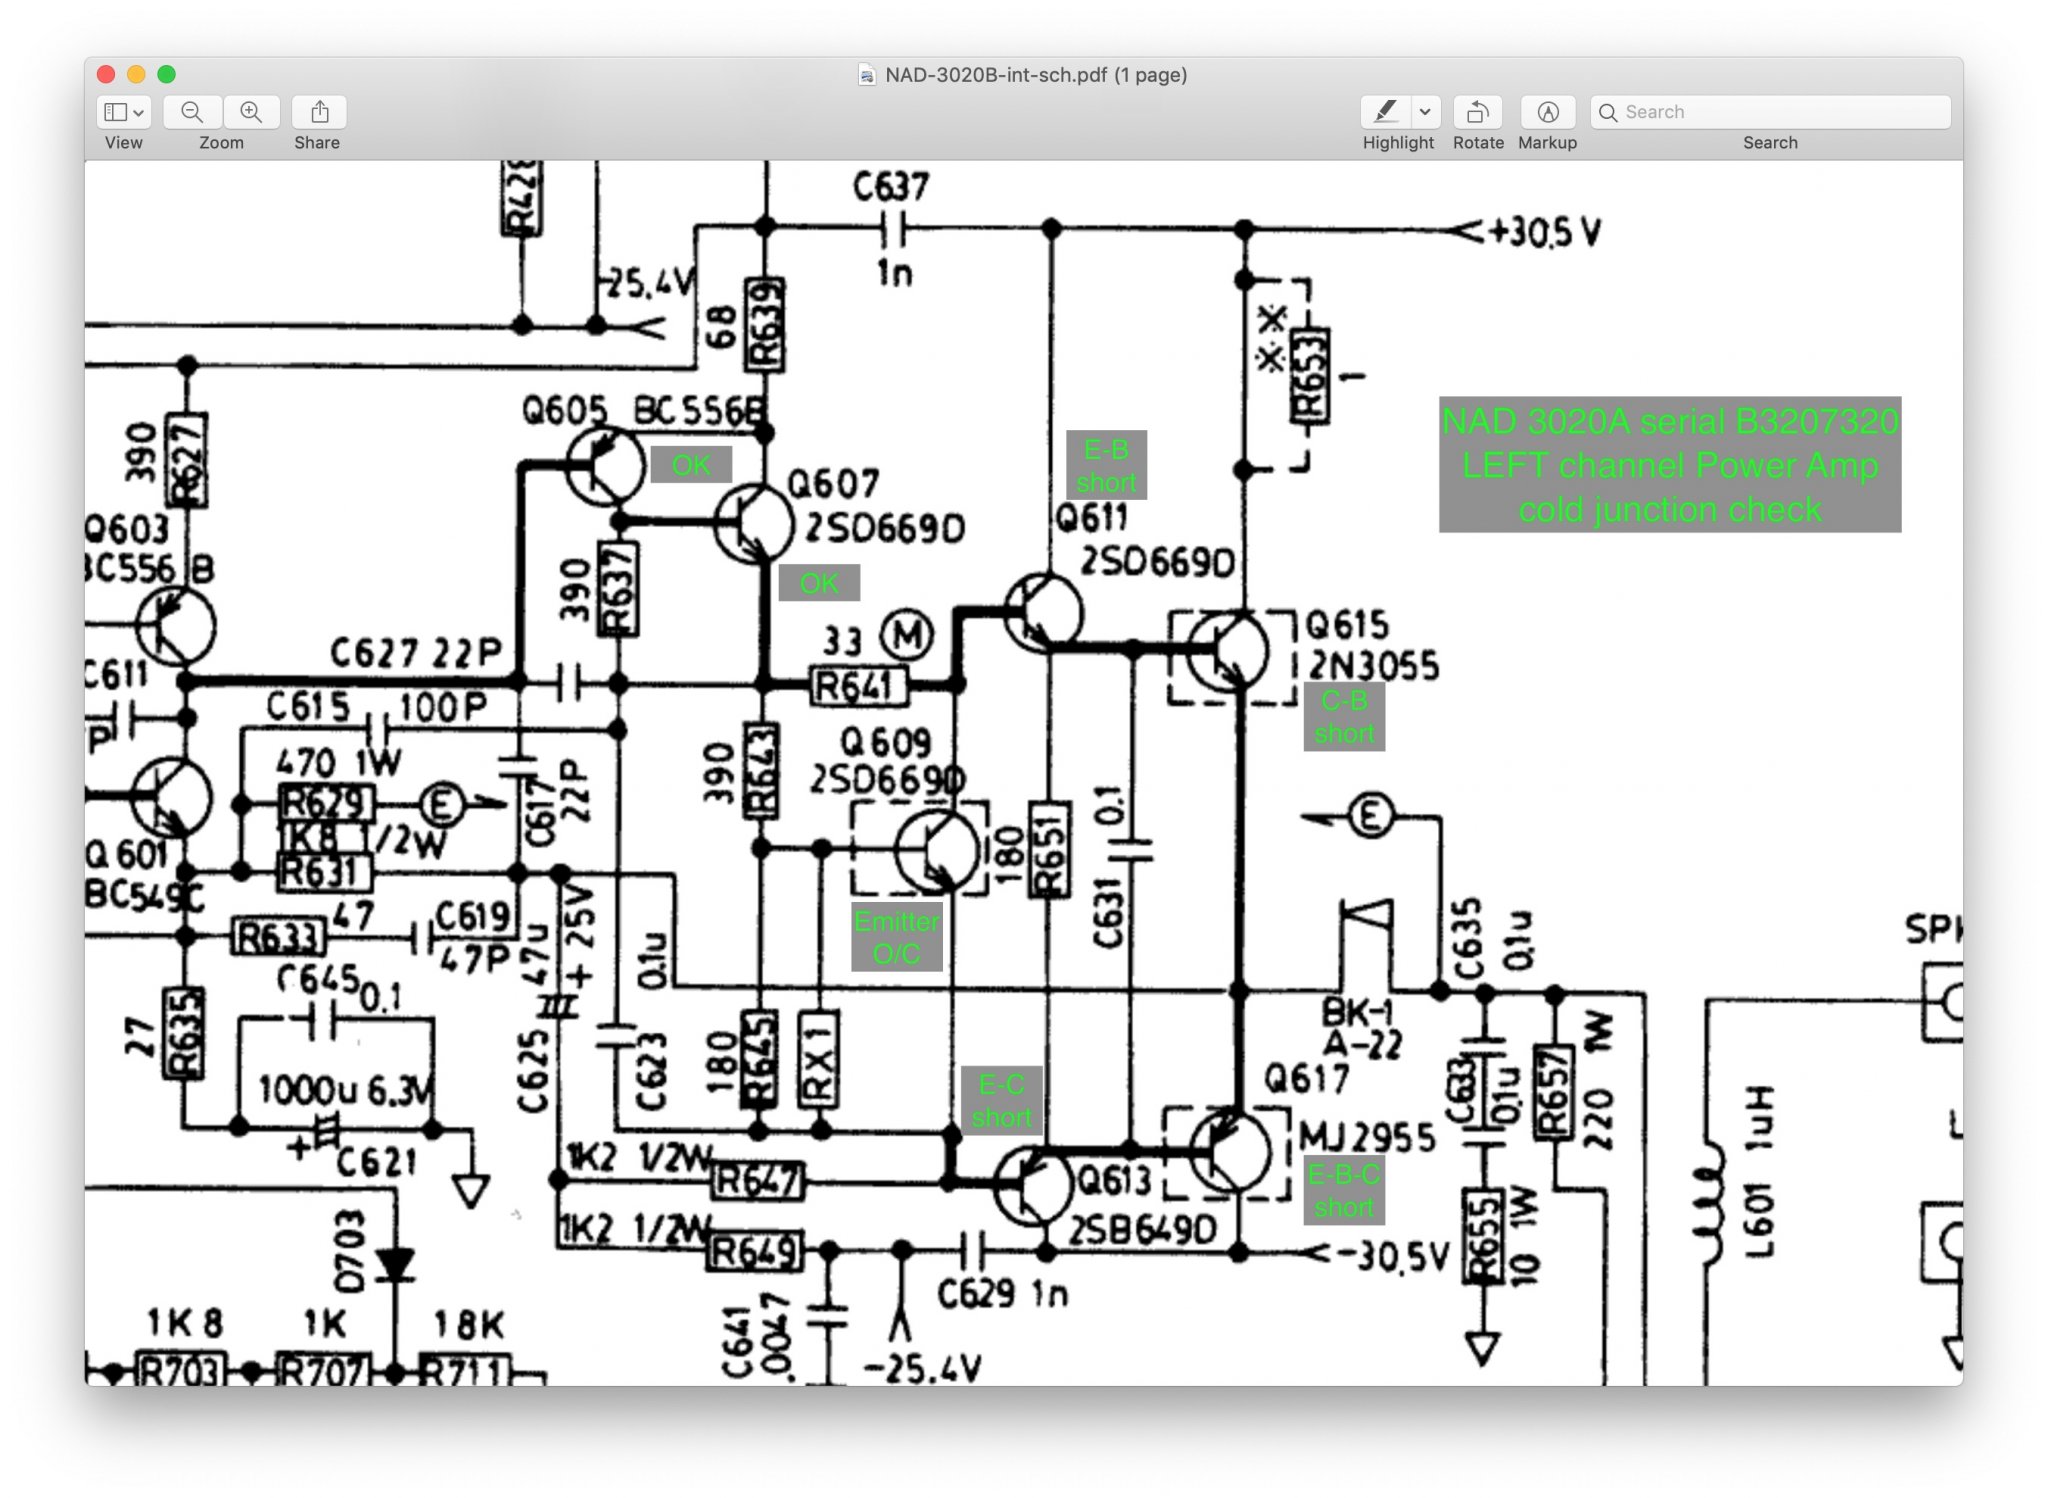Click the Q615 2N3055 transistor symbol
The width and height of the screenshot is (2048, 1498).
[x=1228, y=653]
